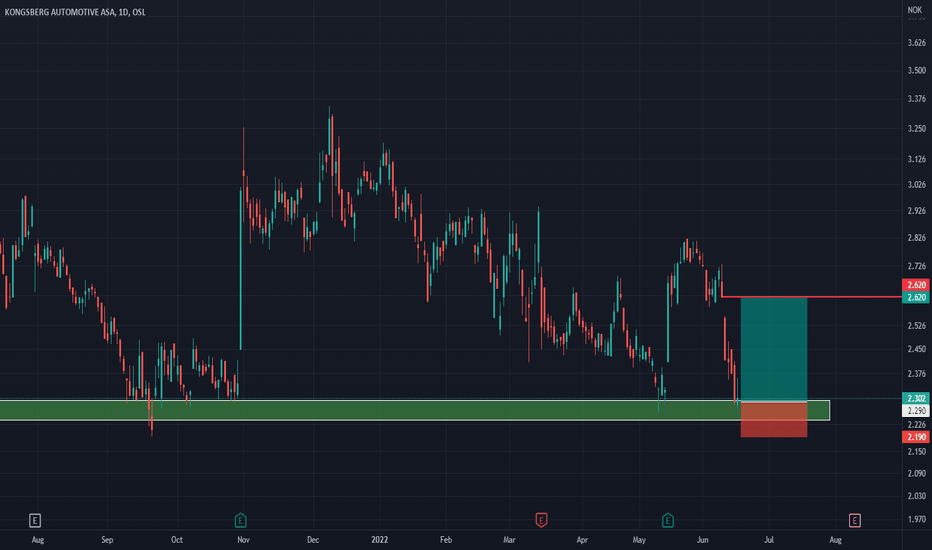
Task: Click the 2.526 price axis label
Action: tap(917, 326)
